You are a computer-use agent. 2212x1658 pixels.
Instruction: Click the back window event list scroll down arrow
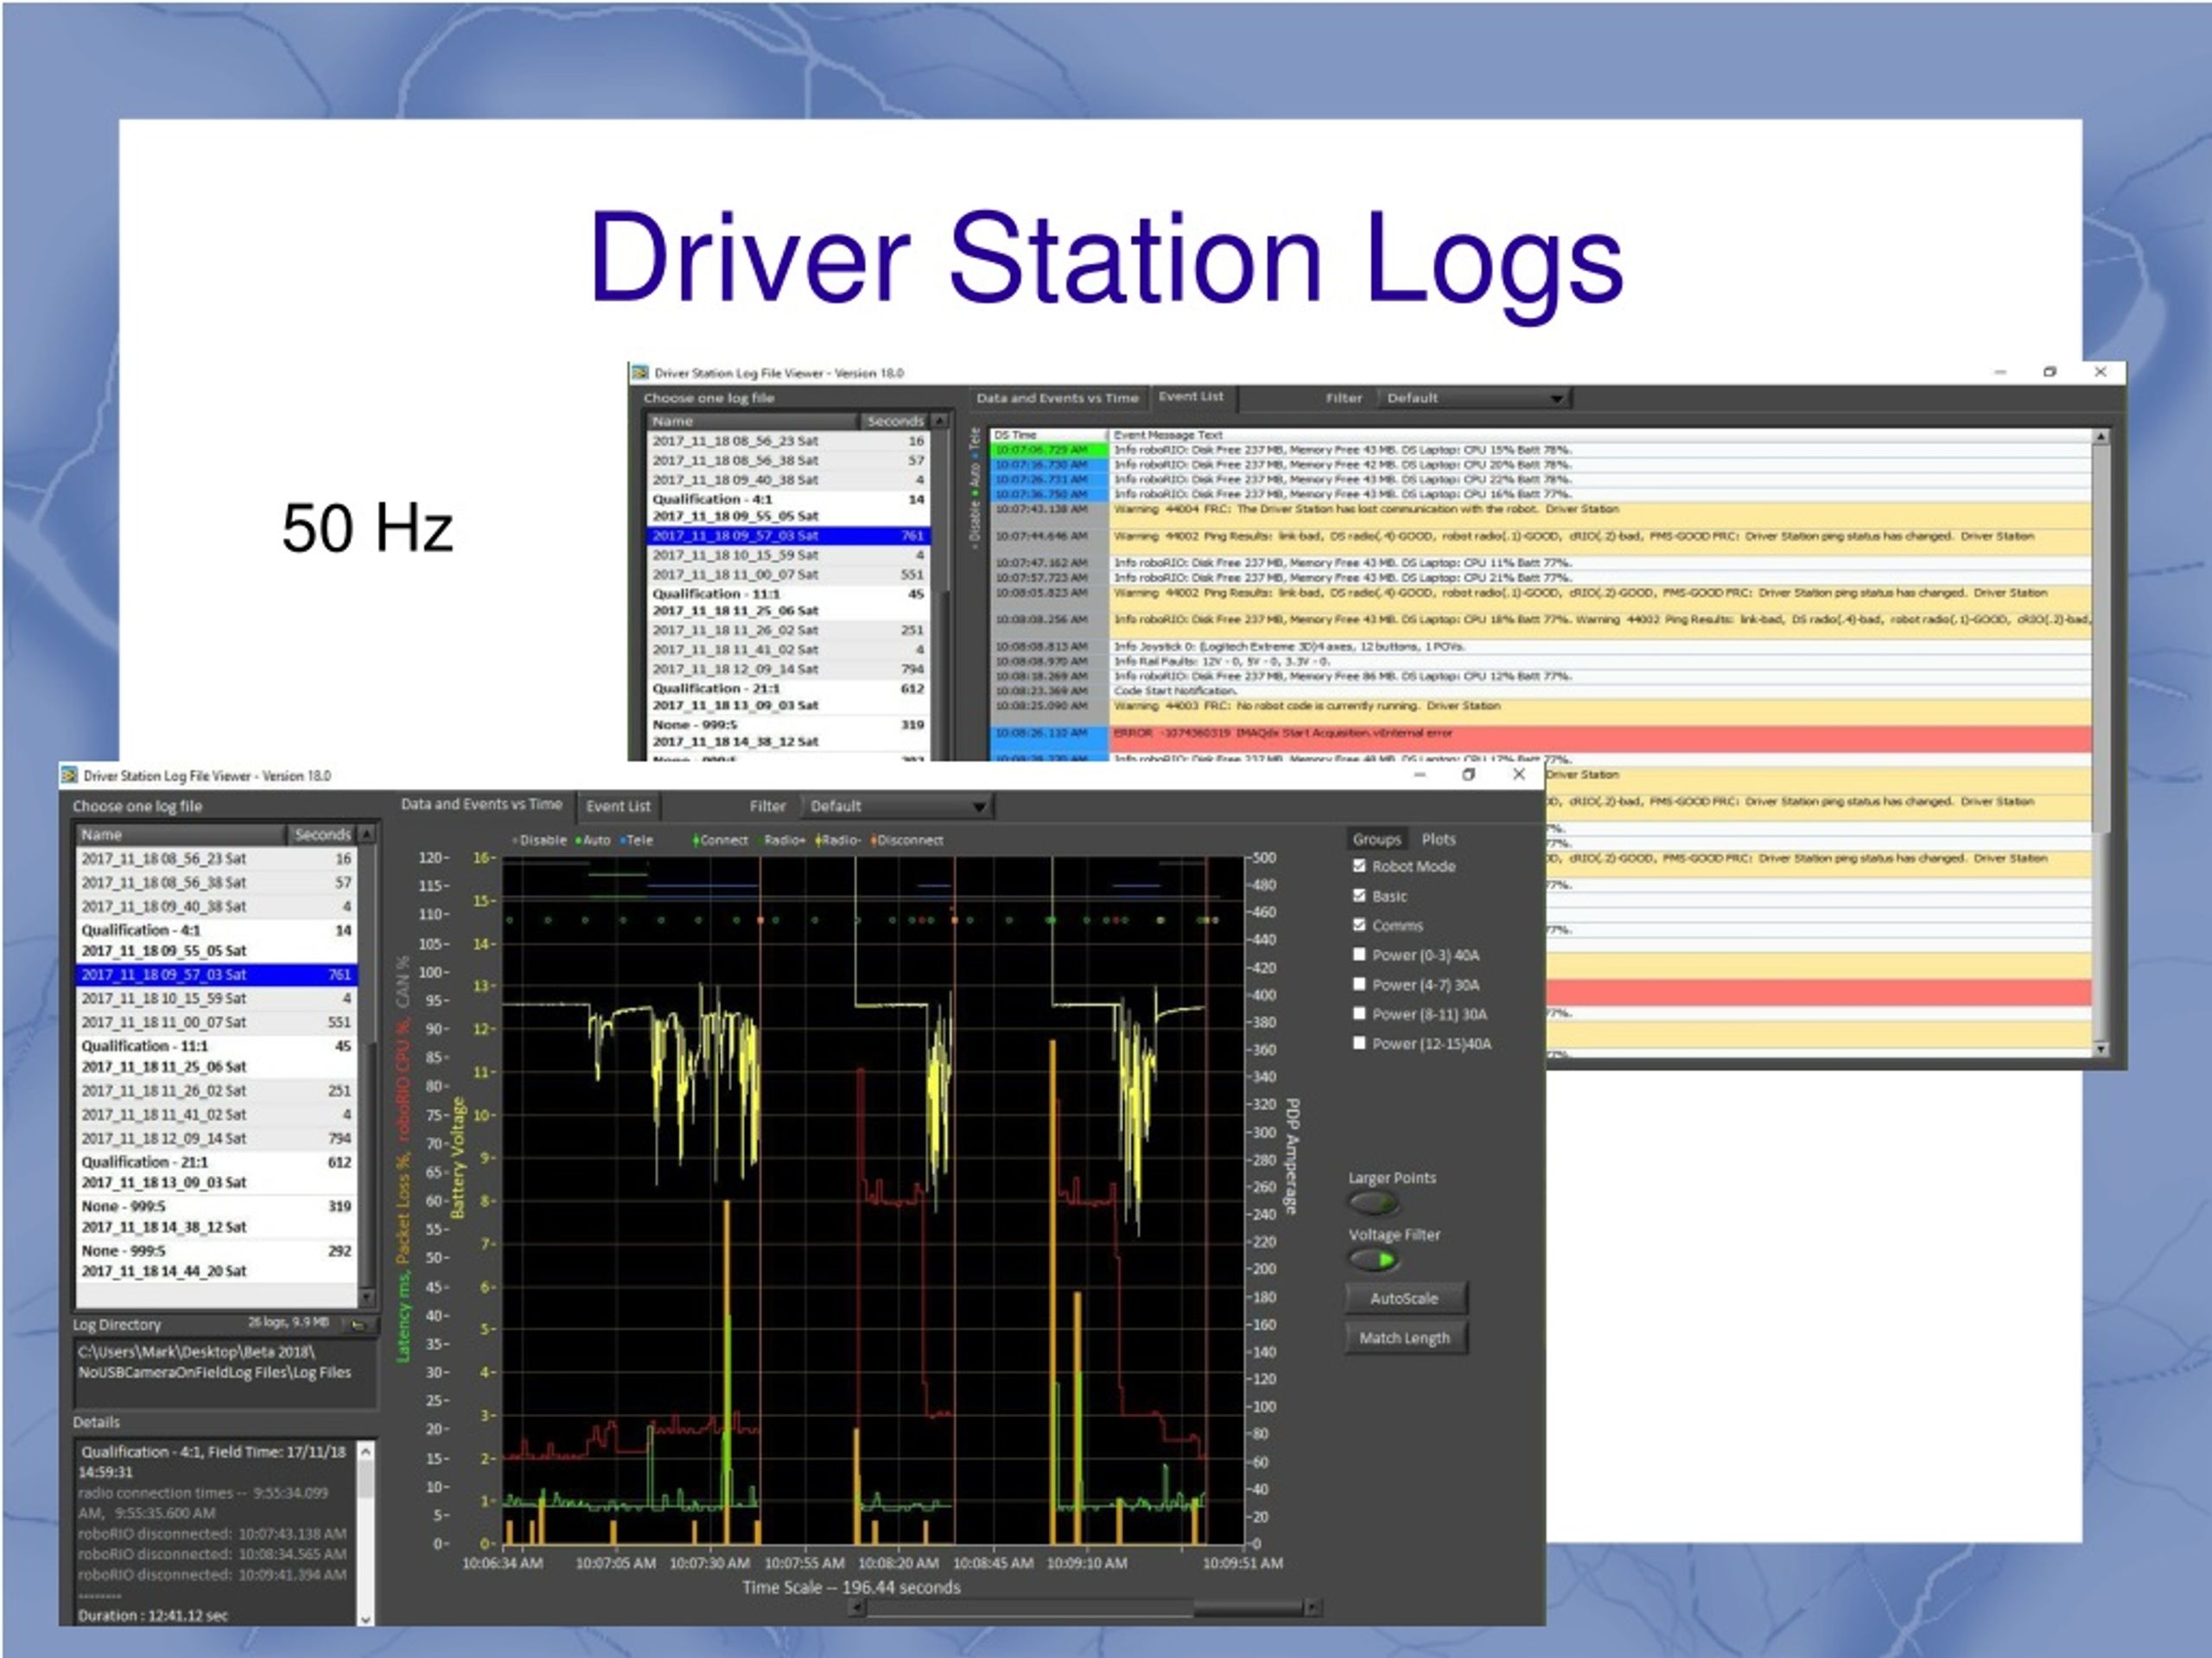click(x=2101, y=1048)
